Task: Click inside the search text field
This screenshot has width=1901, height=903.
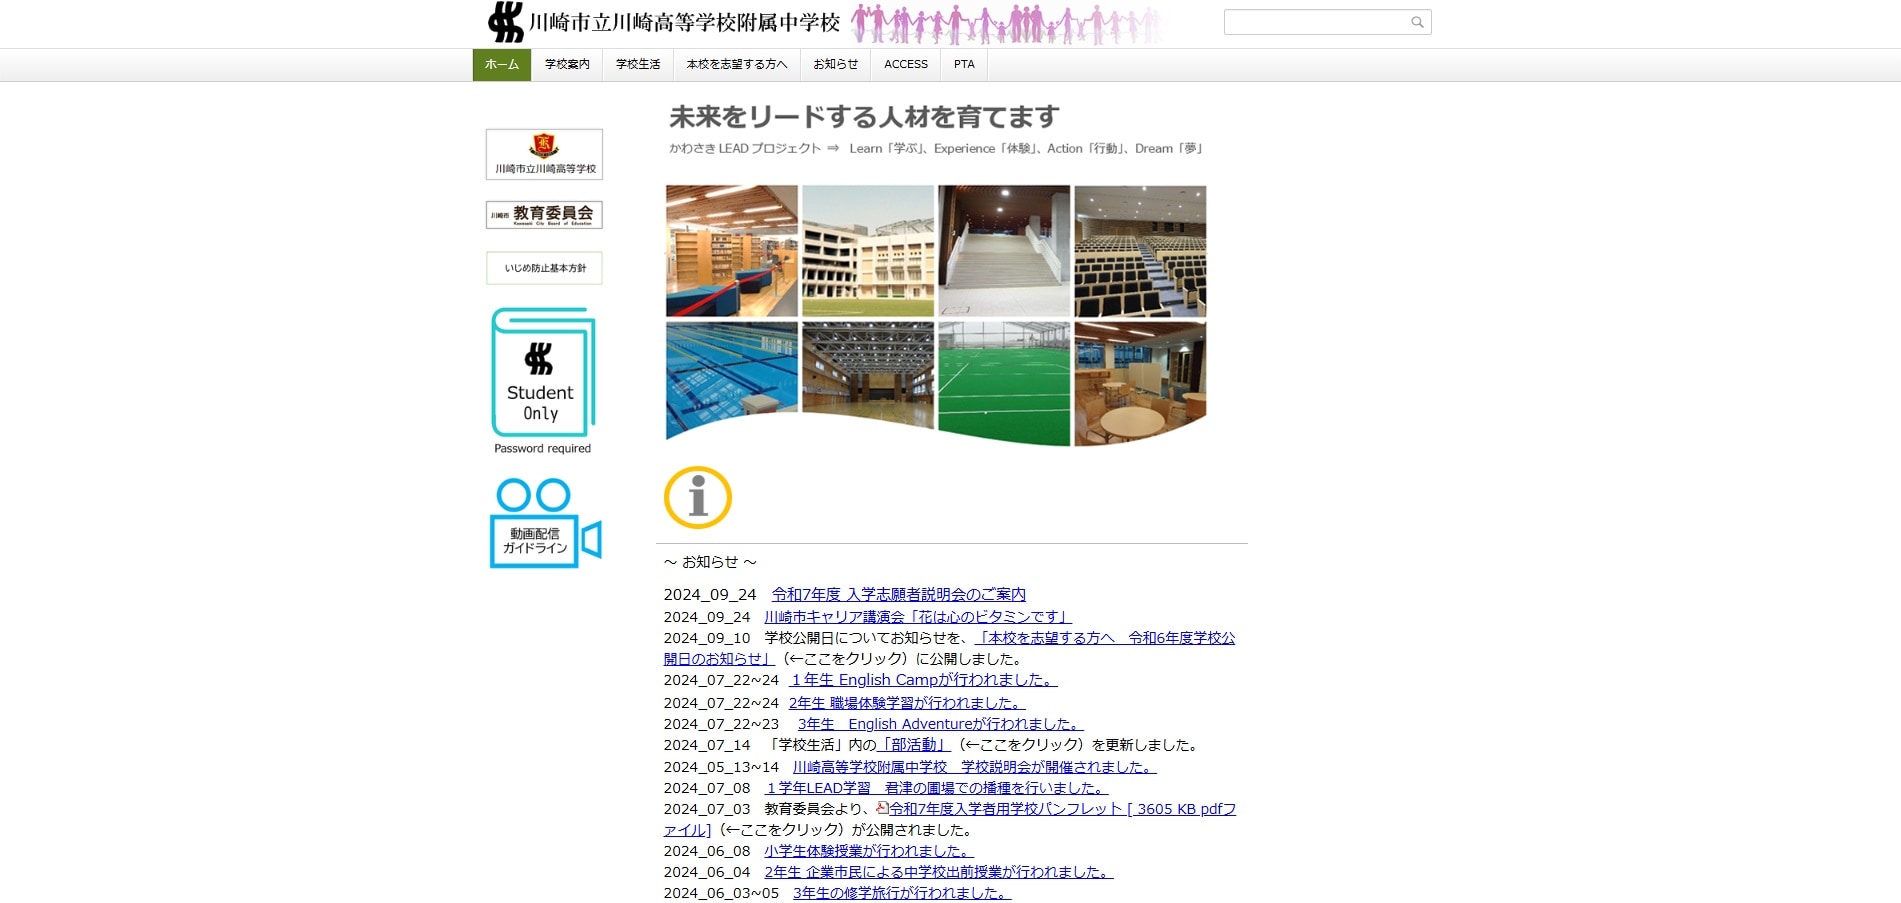Action: point(1315,22)
